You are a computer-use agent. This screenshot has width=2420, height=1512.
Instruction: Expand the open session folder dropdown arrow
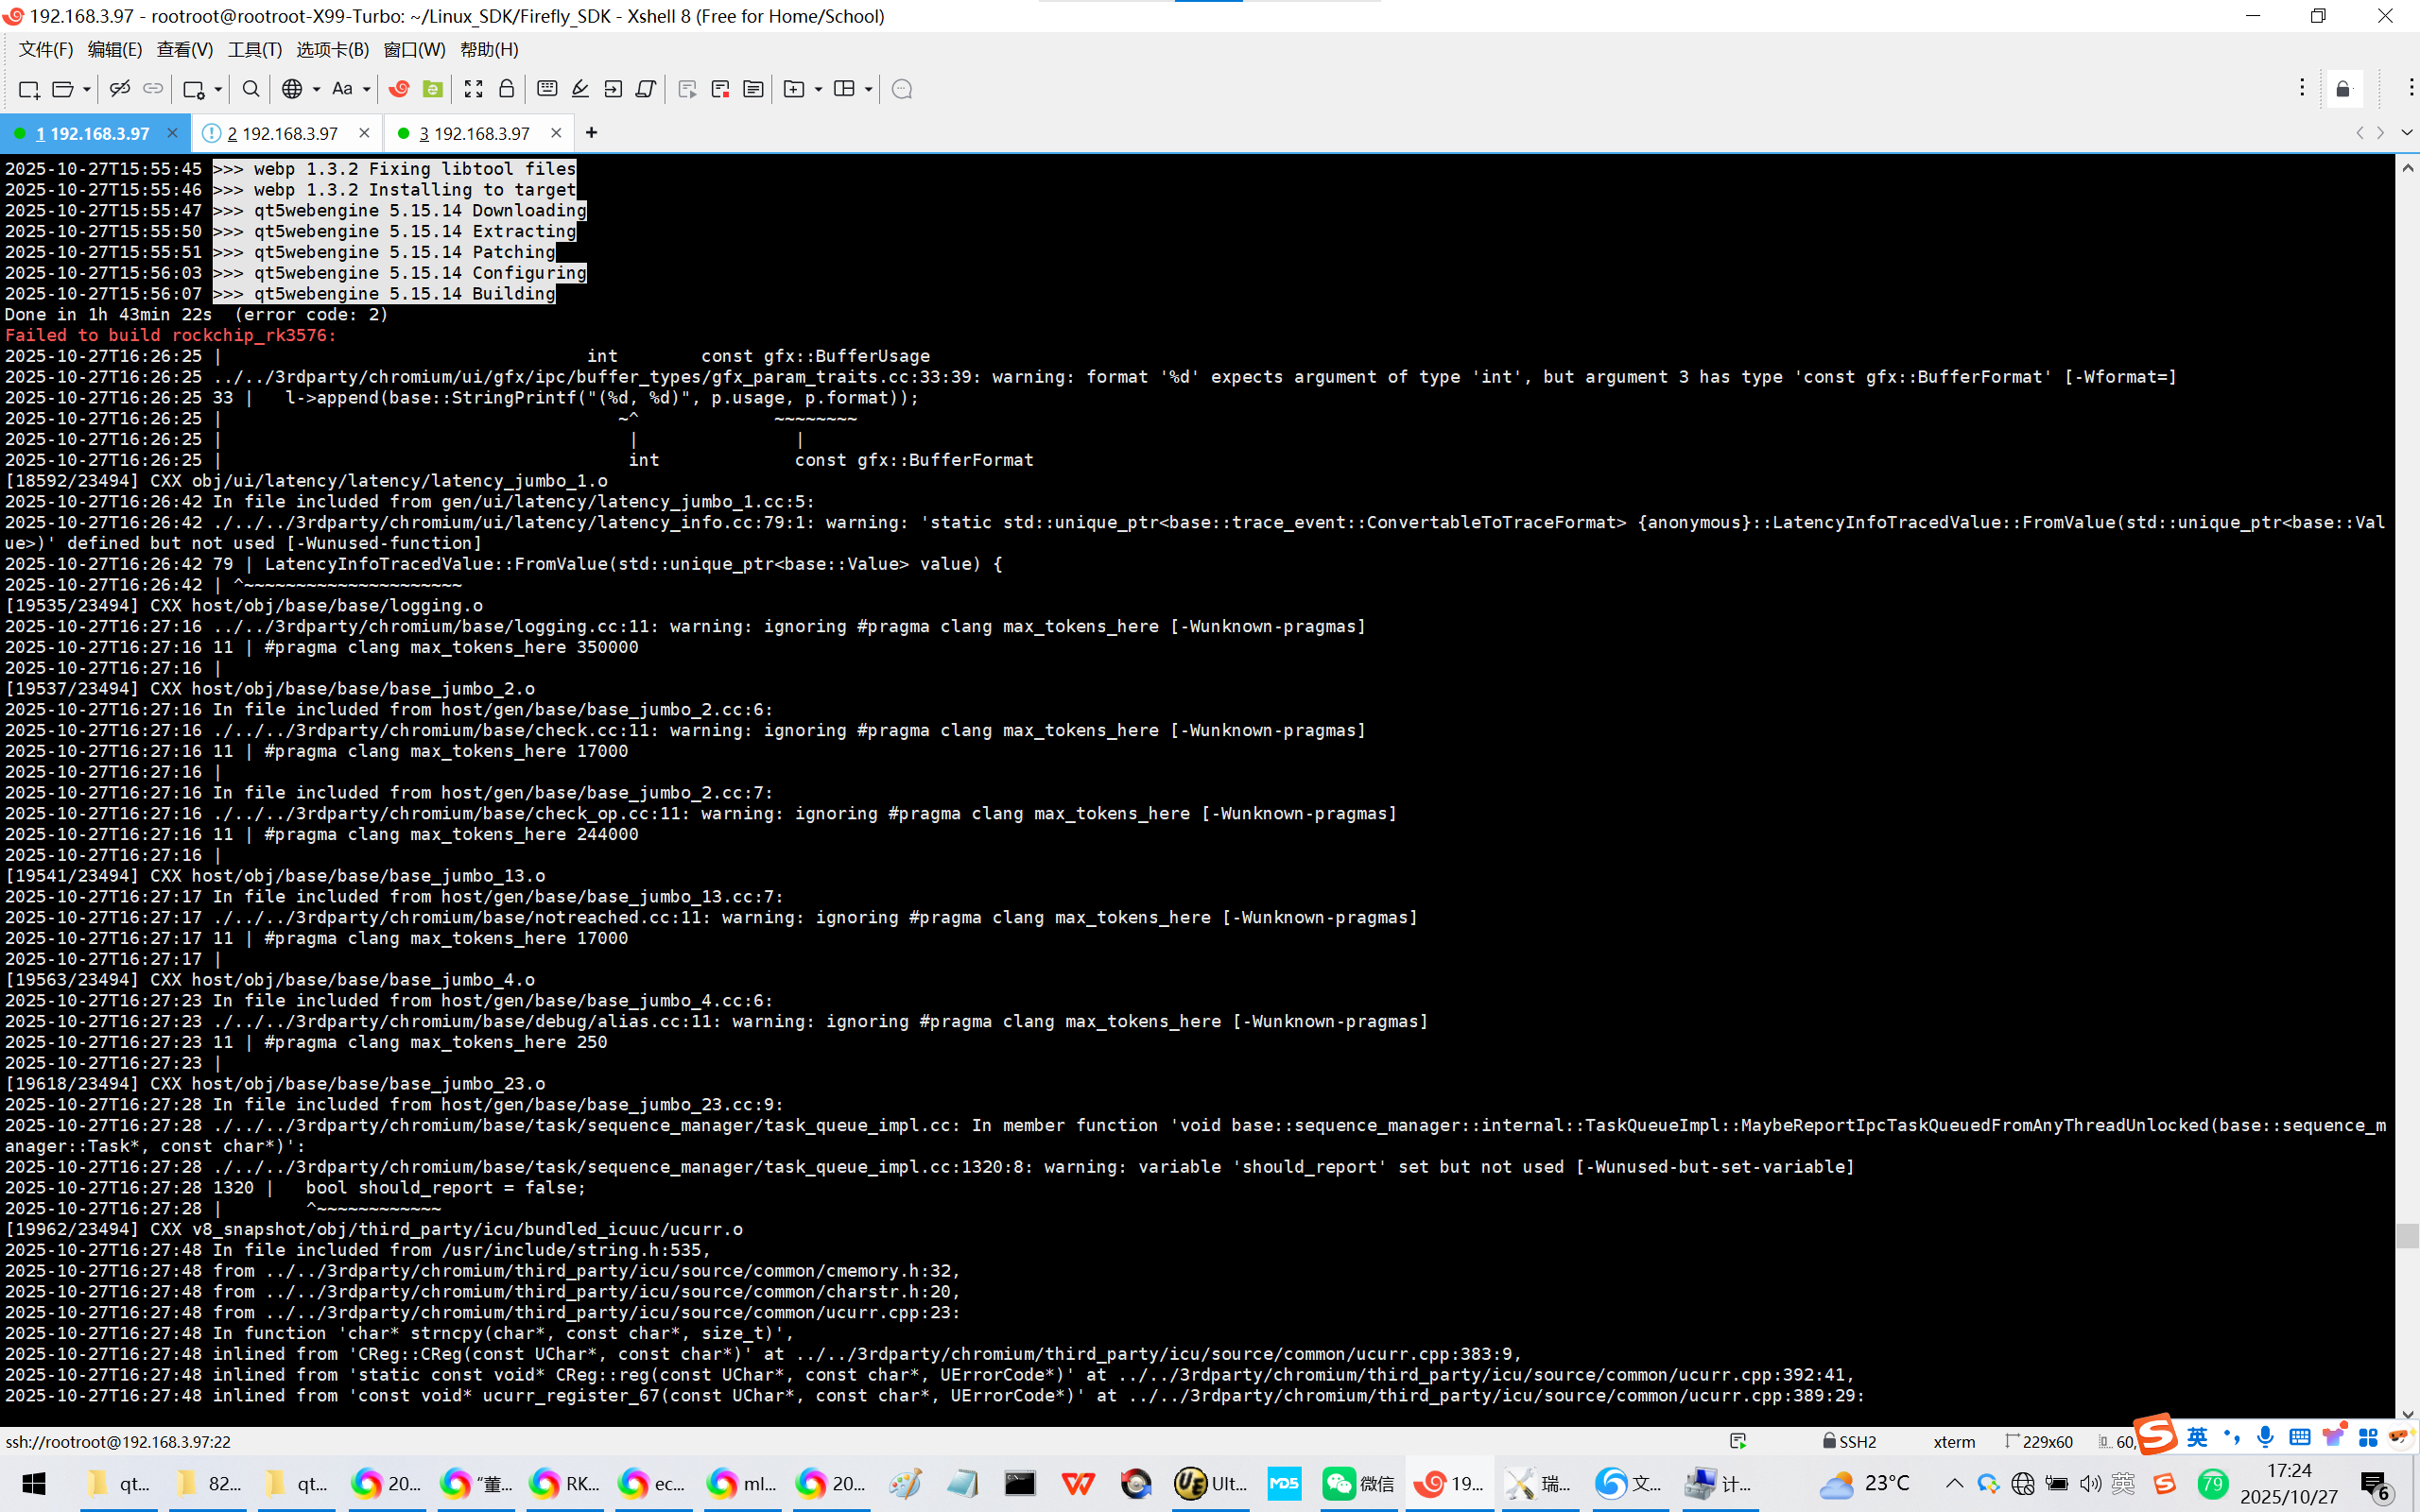pyautogui.click(x=87, y=90)
